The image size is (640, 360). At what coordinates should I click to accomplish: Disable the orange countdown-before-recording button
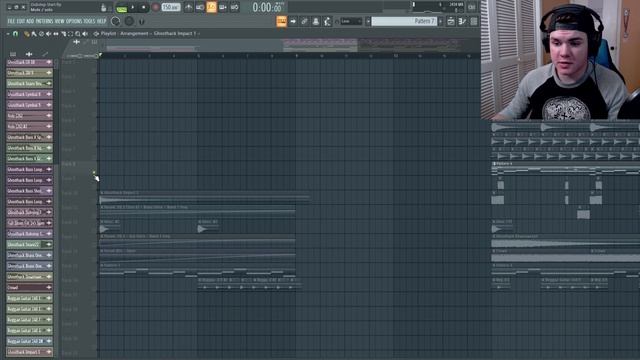[211, 7]
